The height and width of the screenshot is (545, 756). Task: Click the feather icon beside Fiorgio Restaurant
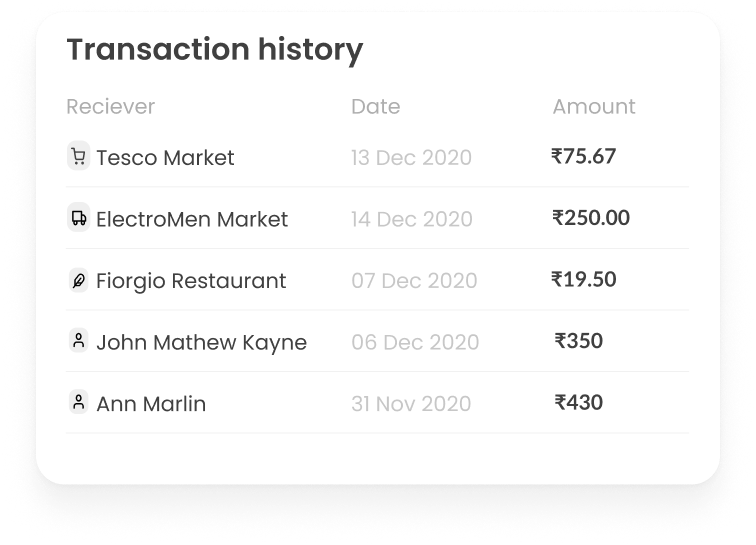tap(78, 281)
